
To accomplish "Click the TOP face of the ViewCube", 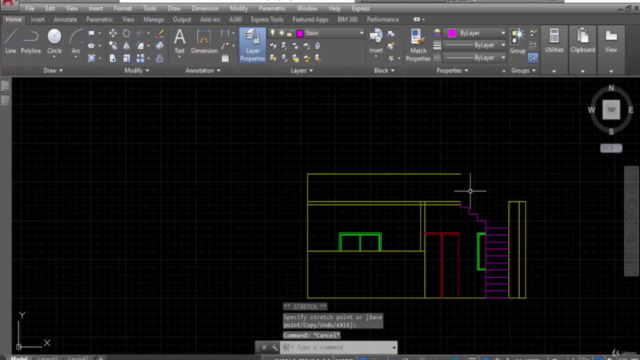I will coord(611,110).
